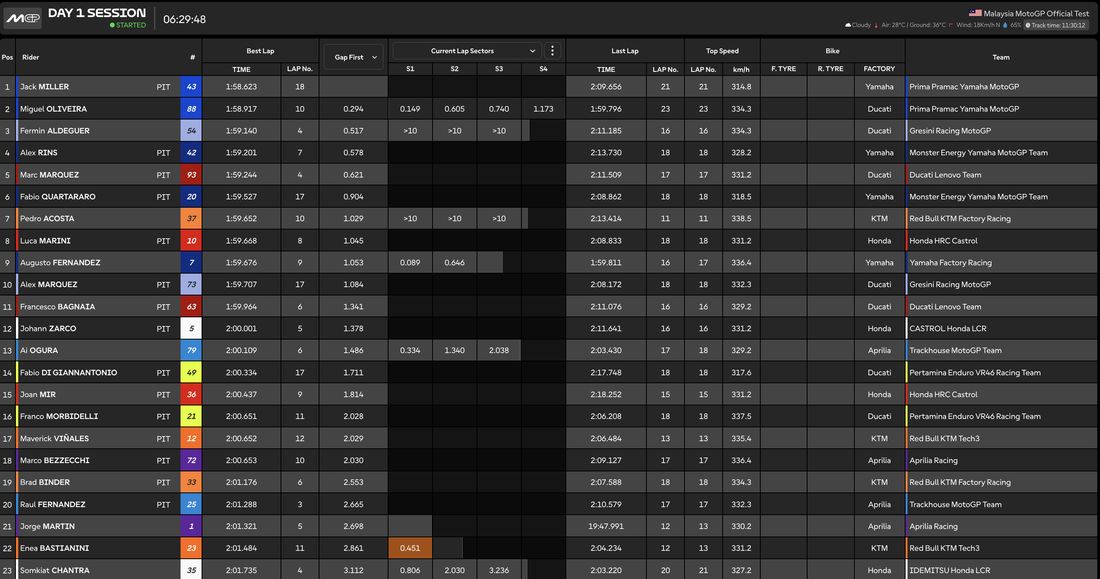Click Augusto Fernandez's number 7 badge
This screenshot has width=1100, height=579.
(x=191, y=262)
